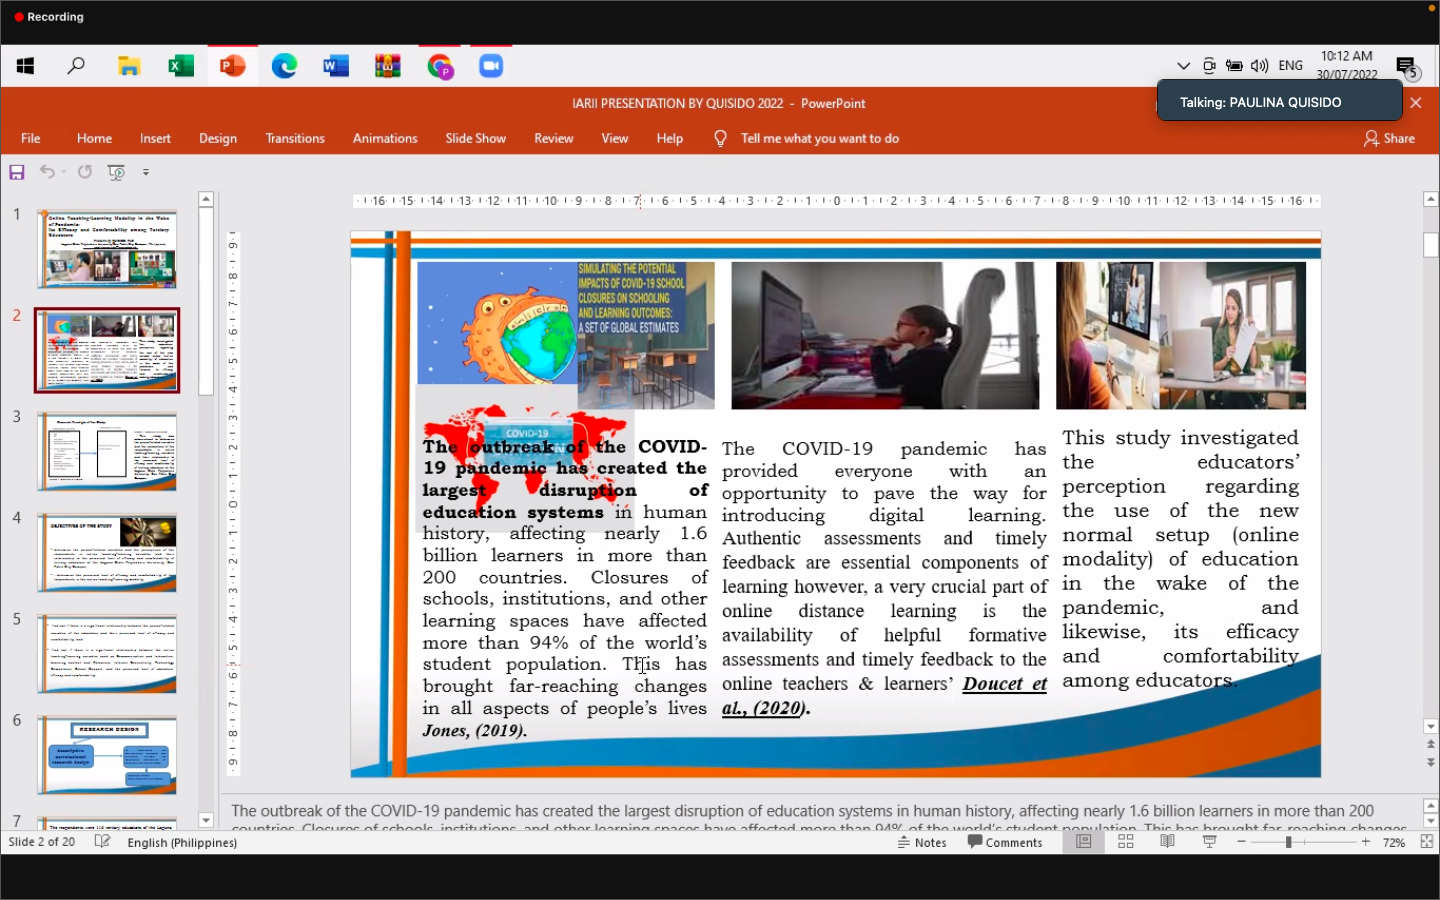
Task: Click the Save icon in Quick Access
Action: (16, 172)
